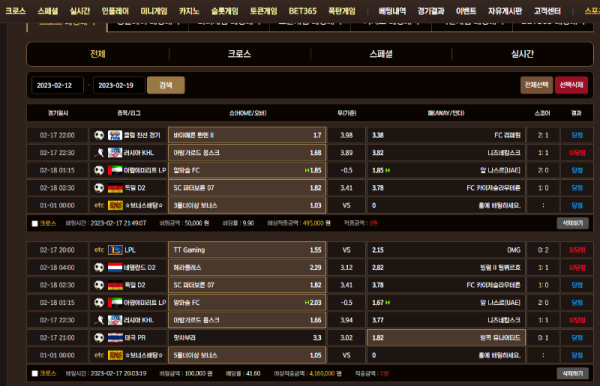Go to 베팅내역 in the main navigation
Screen dimensions: 600x386
pos(392,11)
